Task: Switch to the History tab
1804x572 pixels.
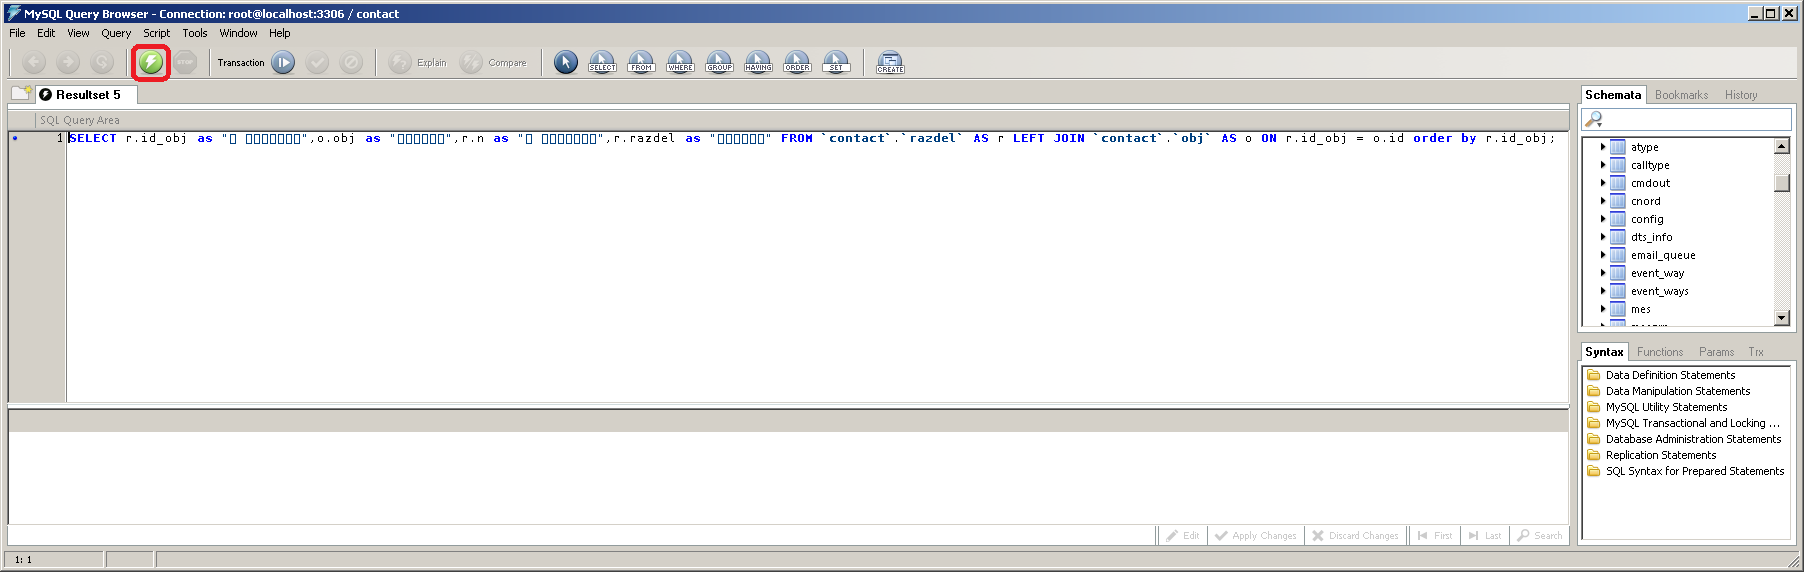Action: pos(1741,95)
